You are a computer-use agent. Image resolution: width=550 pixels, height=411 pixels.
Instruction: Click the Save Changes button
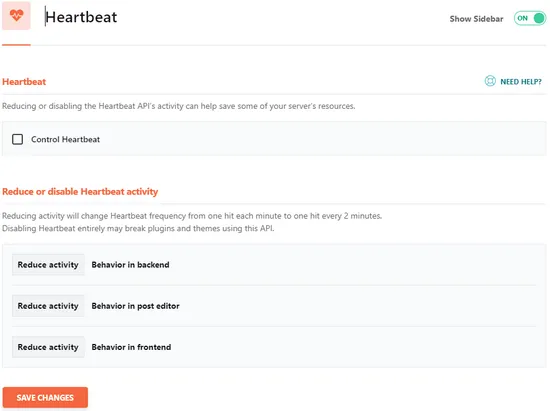point(45,397)
